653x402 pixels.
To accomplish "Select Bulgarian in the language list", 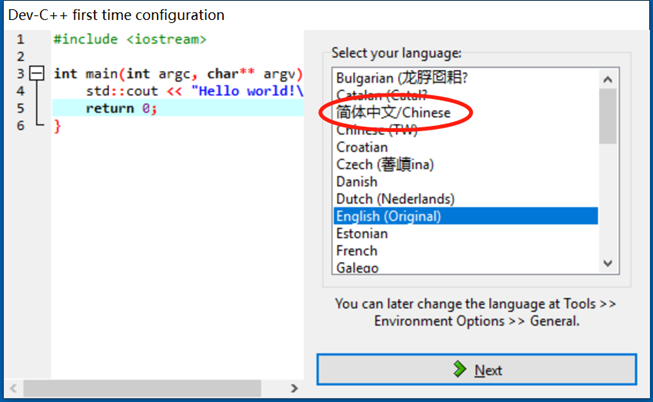I will pyautogui.click(x=466, y=78).
